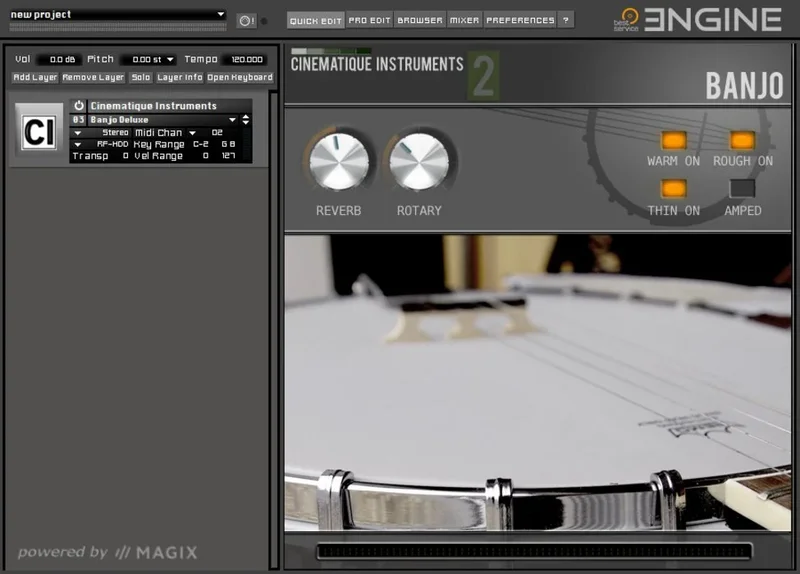Click the level meter above Cinematique Instruments title
Image resolution: width=800 pixels, height=574 pixels.
coord(331,51)
